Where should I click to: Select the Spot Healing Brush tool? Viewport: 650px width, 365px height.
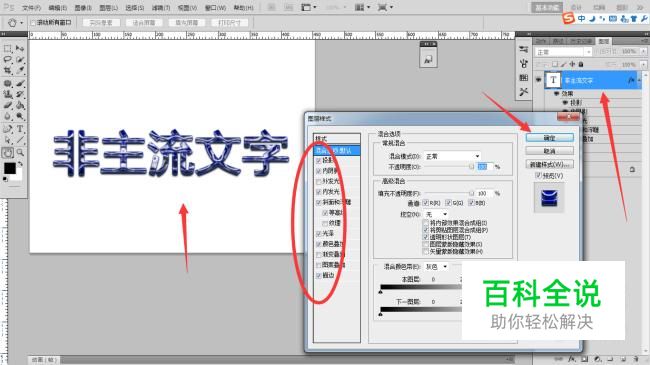click(7, 83)
